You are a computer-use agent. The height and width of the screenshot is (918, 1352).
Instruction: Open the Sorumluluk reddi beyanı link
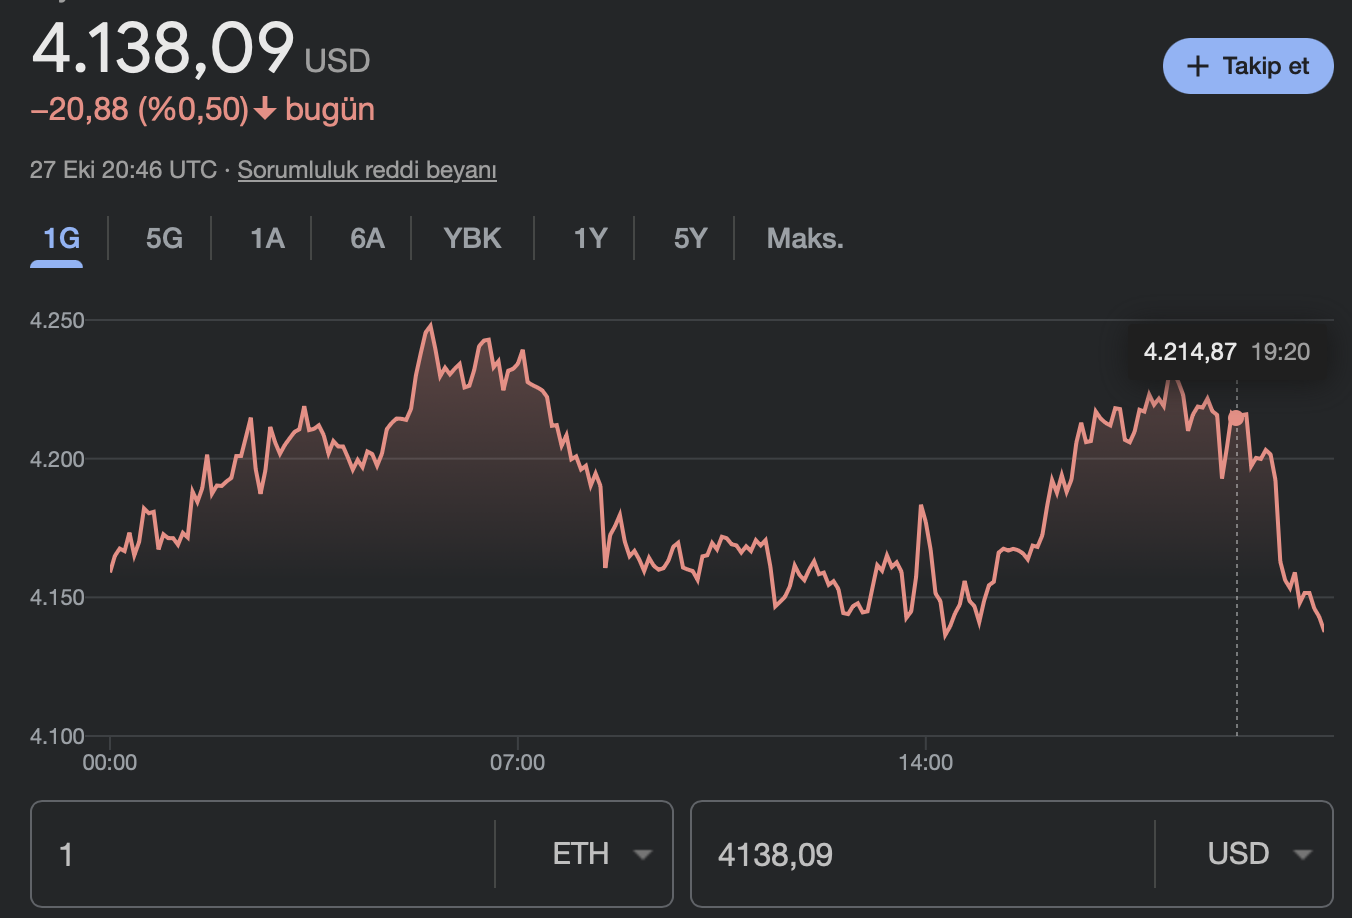pyautogui.click(x=367, y=170)
